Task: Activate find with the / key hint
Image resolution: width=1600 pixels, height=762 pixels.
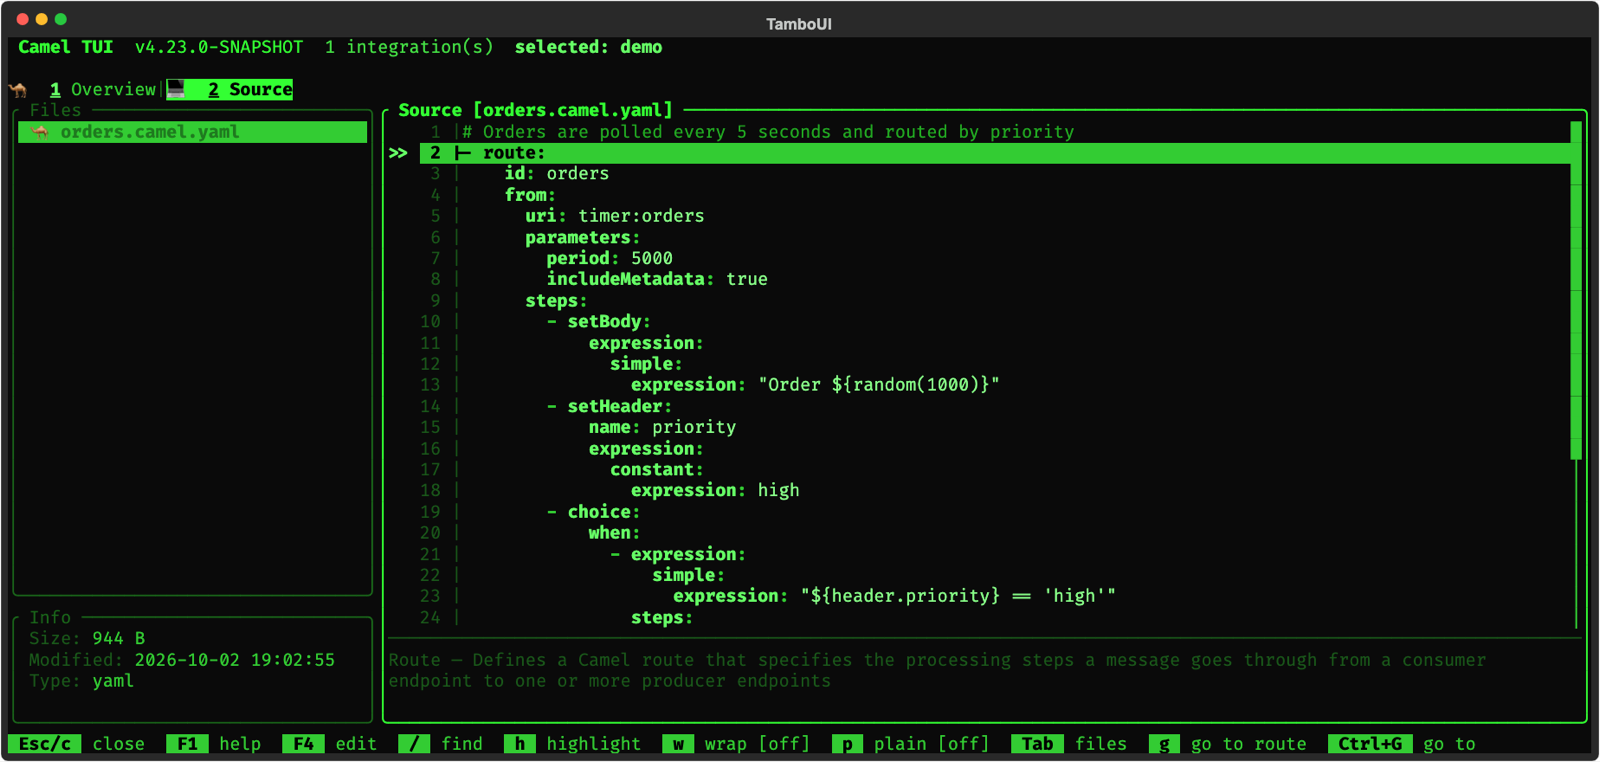Action: coord(441,744)
